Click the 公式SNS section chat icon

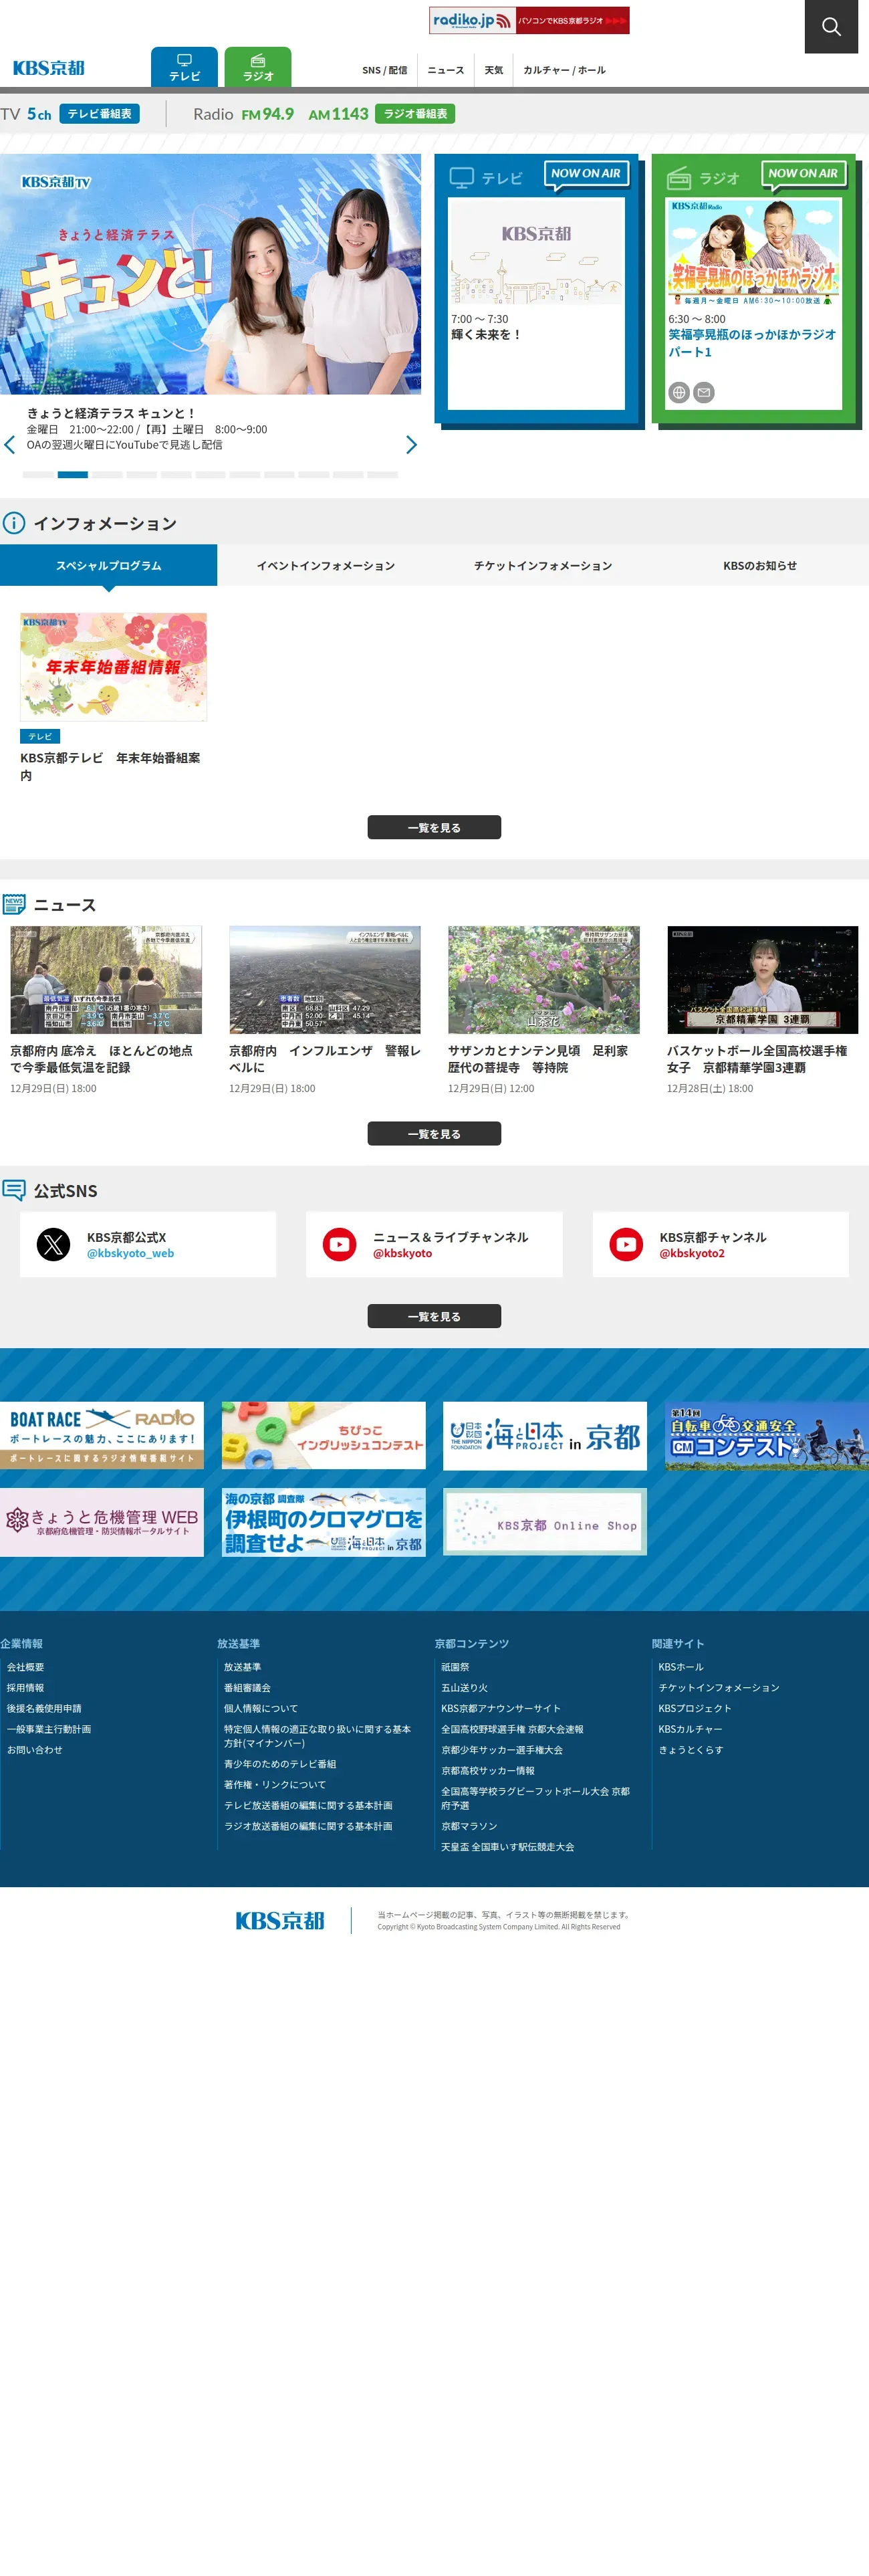14,1190
